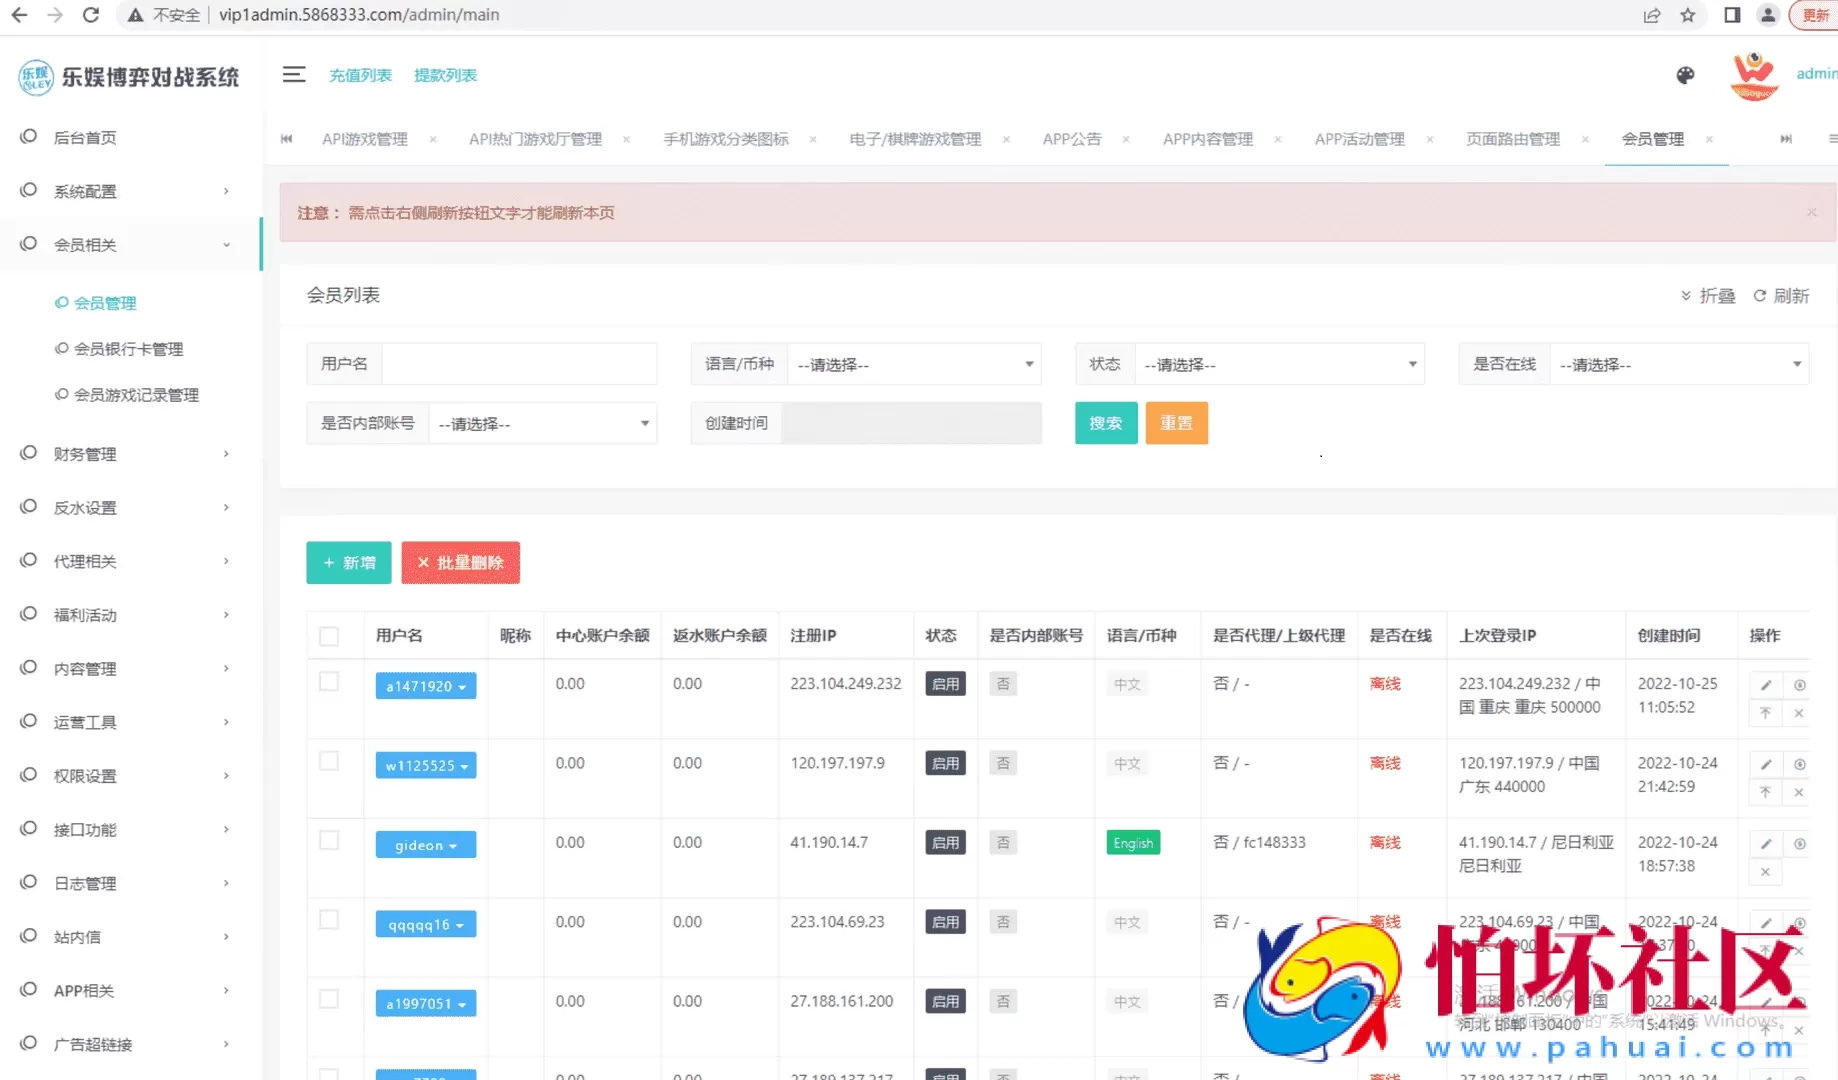Screen dimensions: 1838x1080
Task: Edit user a1471920 using the pencil icon
Action: coord(1765,684)
